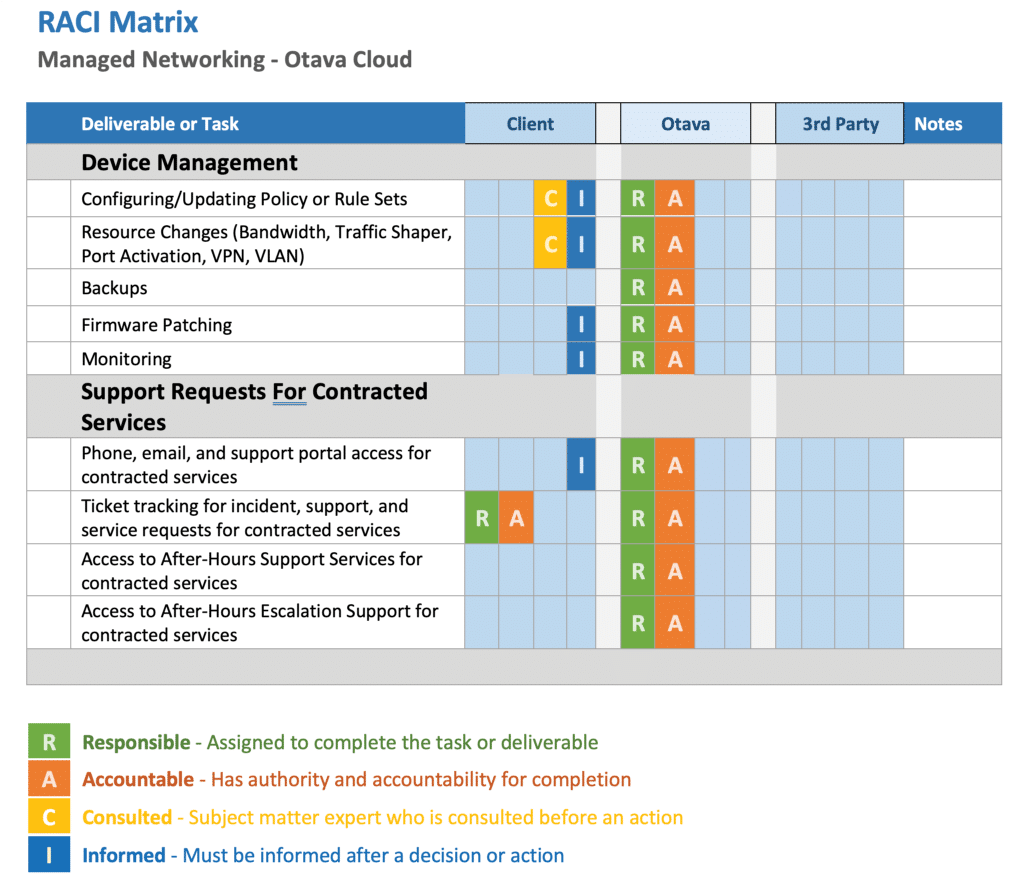Image resolution: width=1029 pixels, height=885 pixels.
Task: Click Otava R cell in After-Hours Support Services row
Action: pos(637,570)
